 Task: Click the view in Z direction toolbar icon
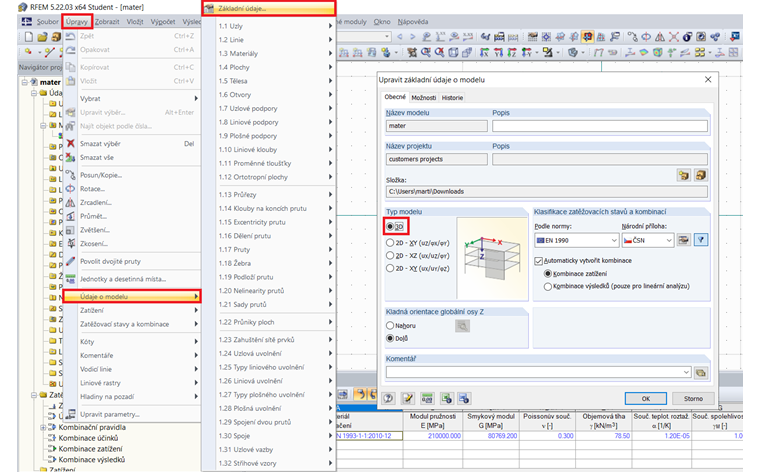pos(512,52)
